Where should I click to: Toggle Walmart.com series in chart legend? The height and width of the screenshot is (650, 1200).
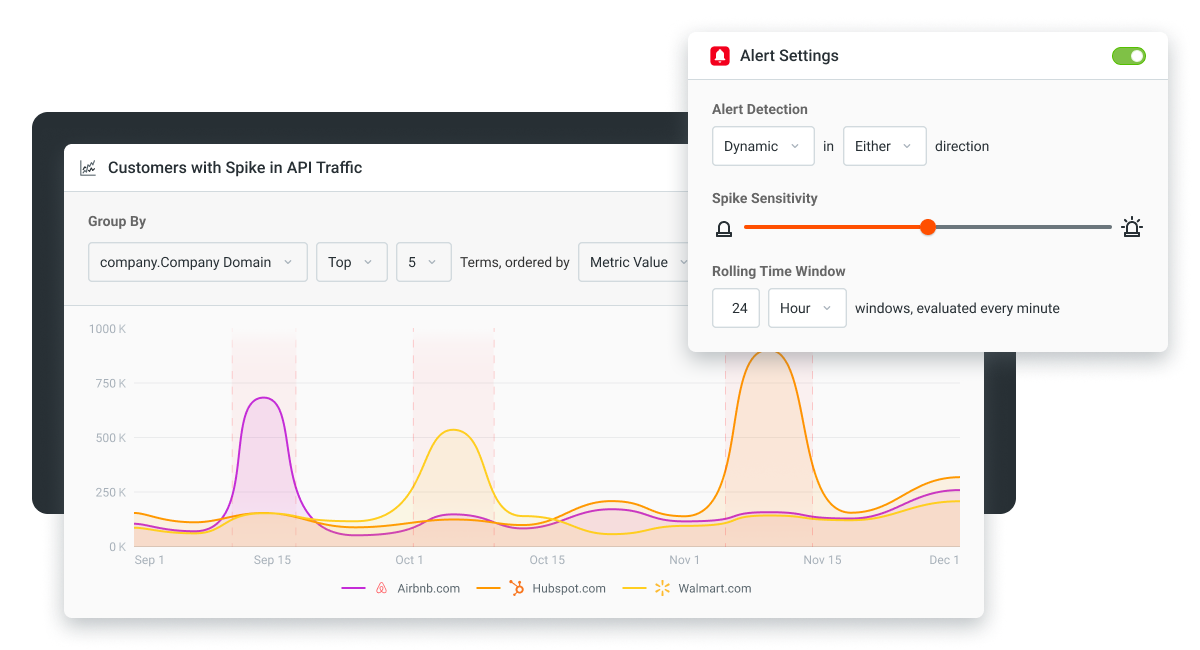687,588
